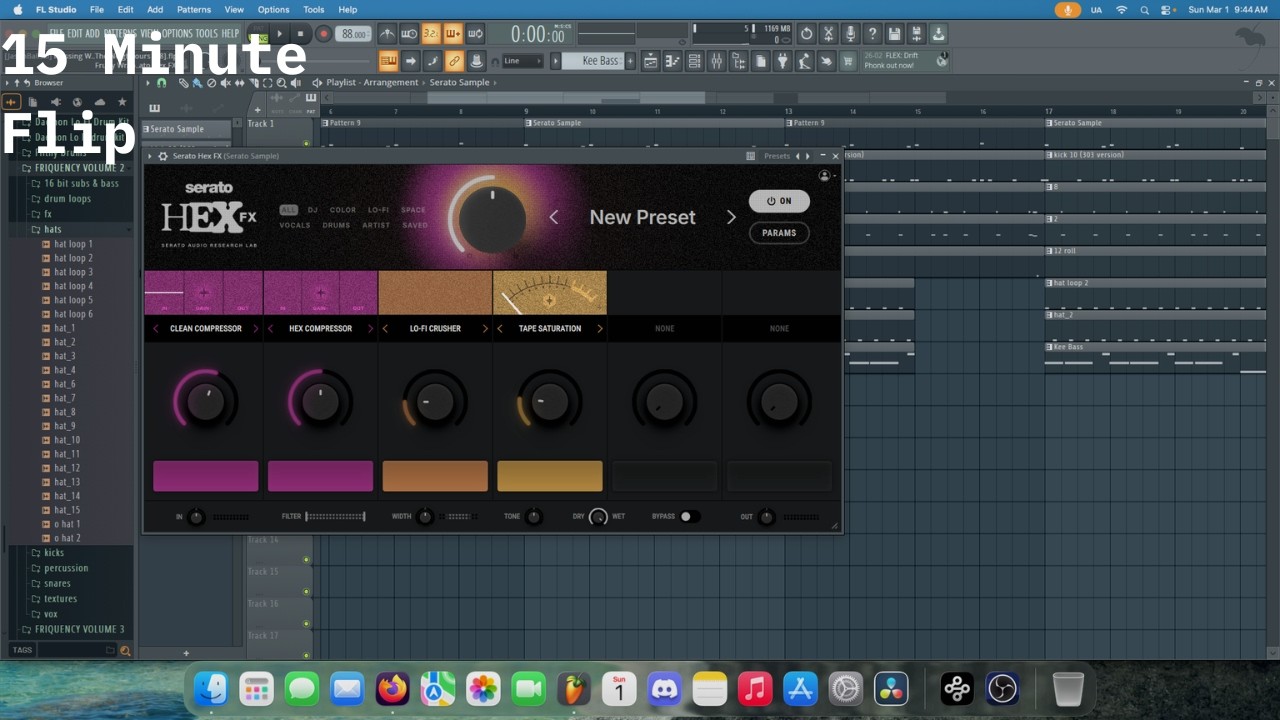The image size is (1280, 720).
Task: Open OBS Studio from the dock
Action: [1002, 688]
